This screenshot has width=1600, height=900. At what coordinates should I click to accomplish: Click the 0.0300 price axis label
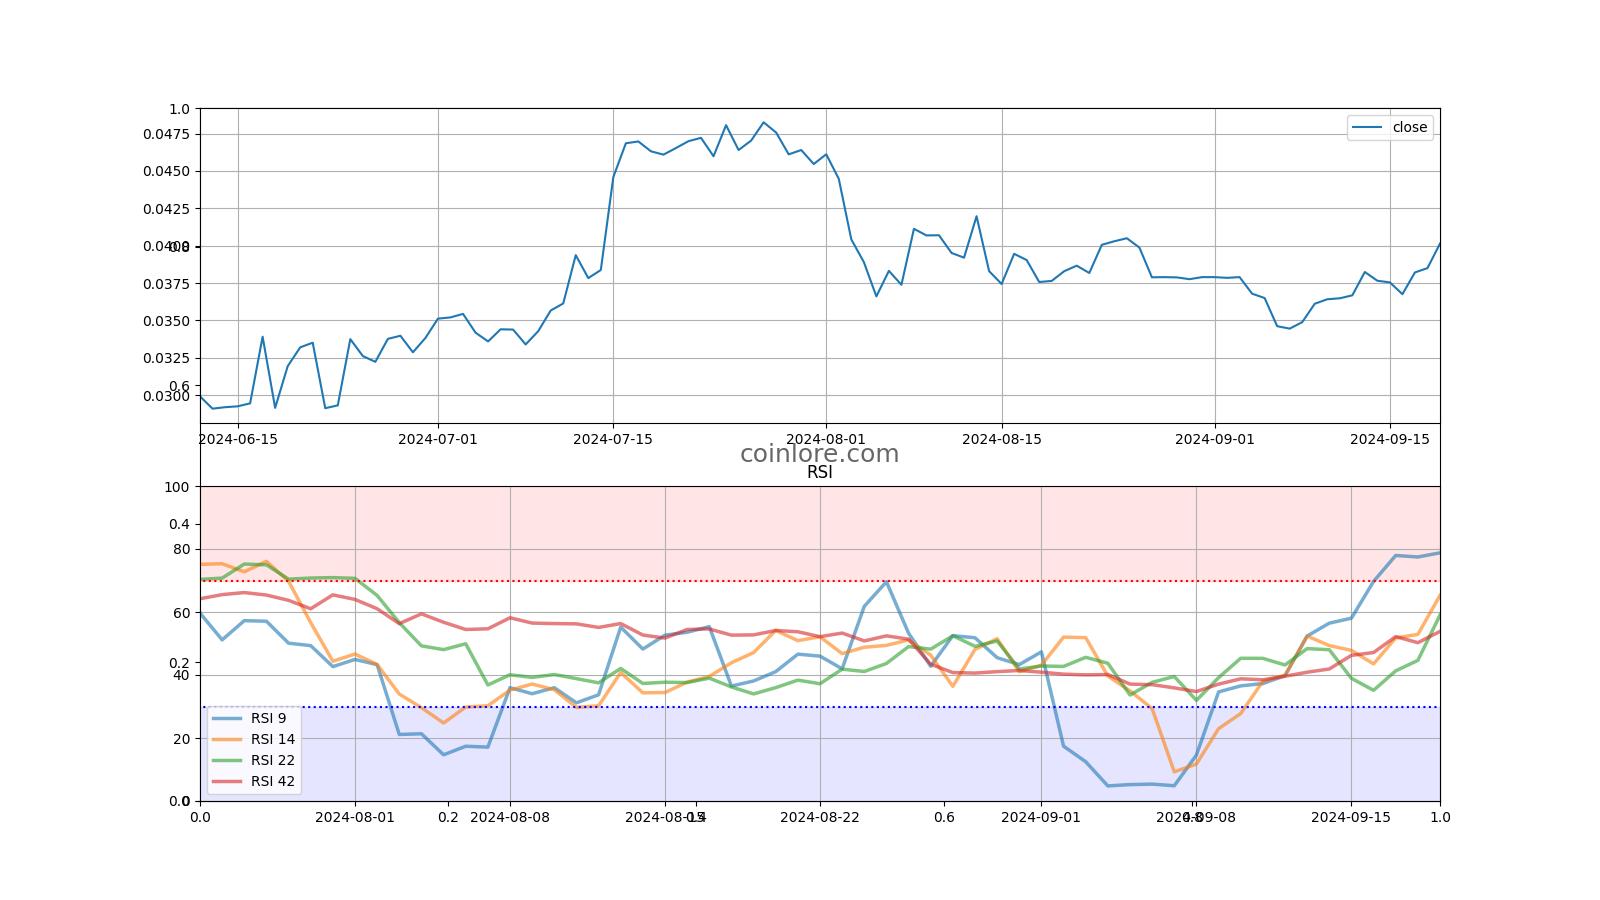[166, 396]
